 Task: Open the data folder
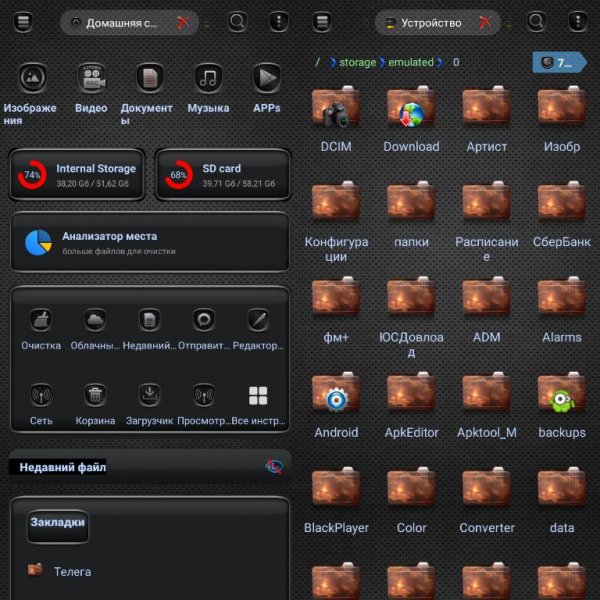tap(562, 488)
